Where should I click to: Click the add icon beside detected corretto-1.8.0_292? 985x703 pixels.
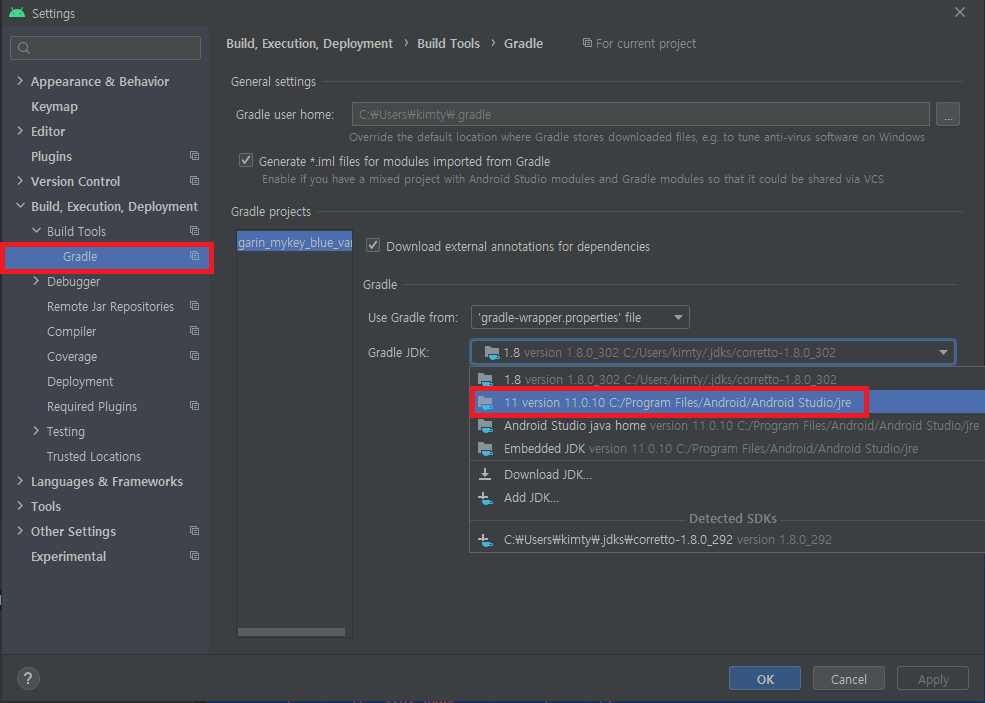pos(485,540)
